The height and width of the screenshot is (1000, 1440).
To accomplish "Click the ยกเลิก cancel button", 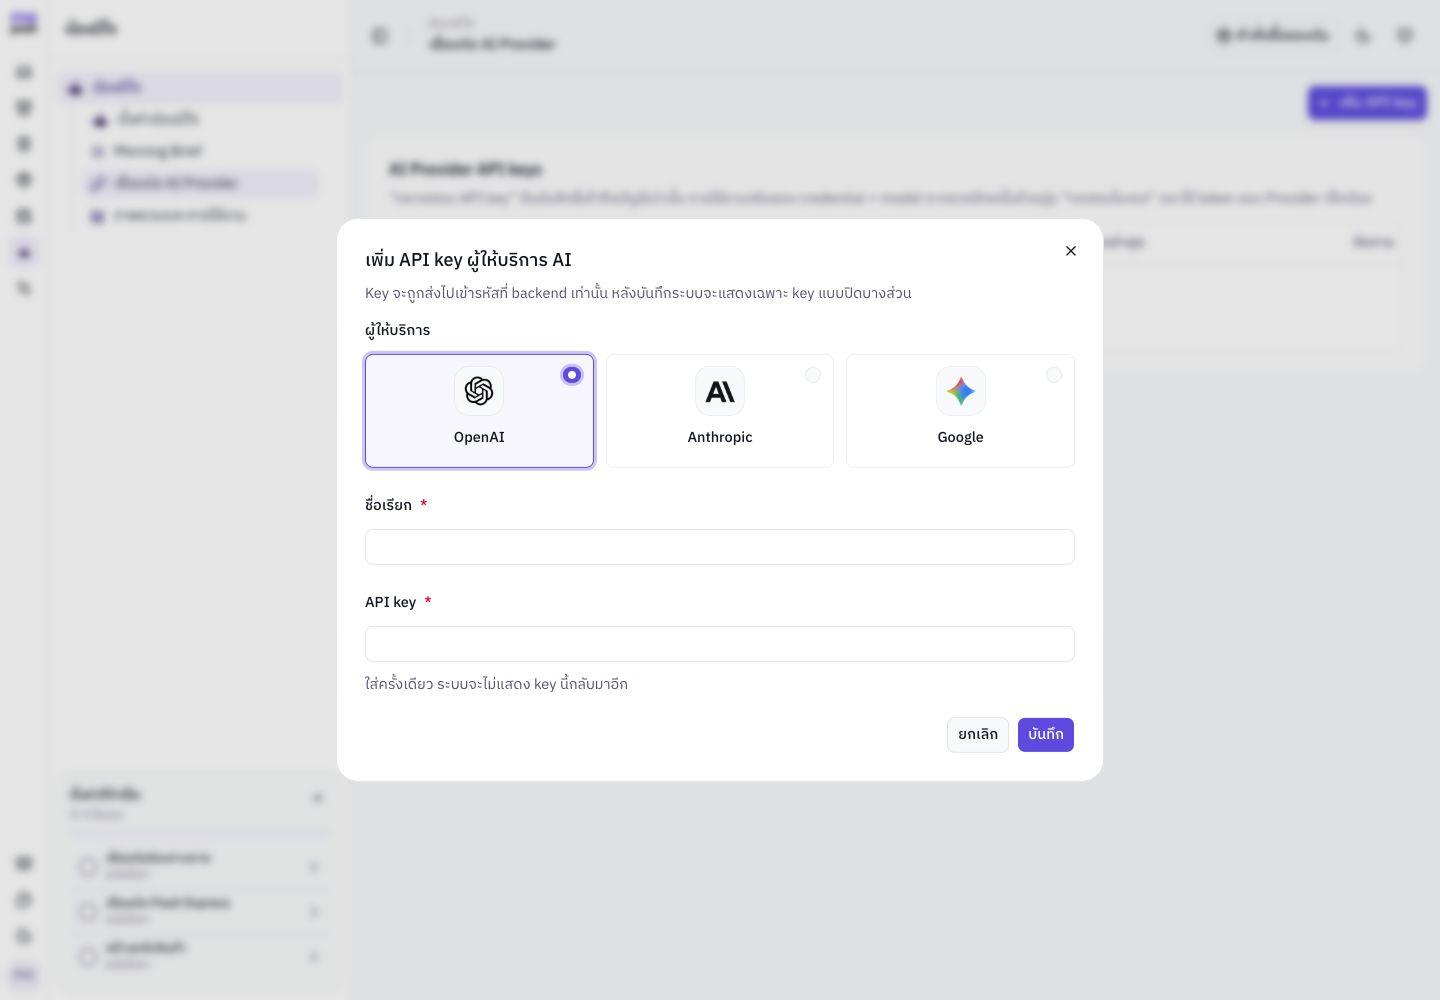I will click(978, 735).
